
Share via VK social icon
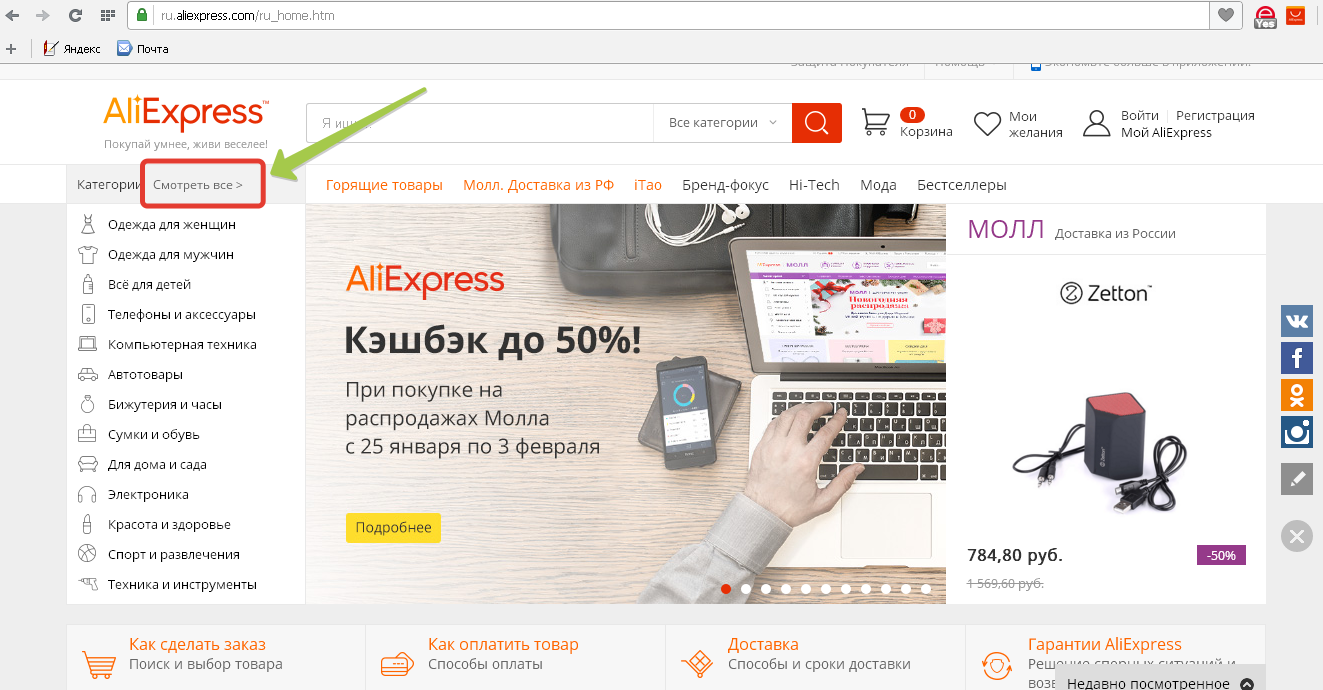[x=1297, y=321]
